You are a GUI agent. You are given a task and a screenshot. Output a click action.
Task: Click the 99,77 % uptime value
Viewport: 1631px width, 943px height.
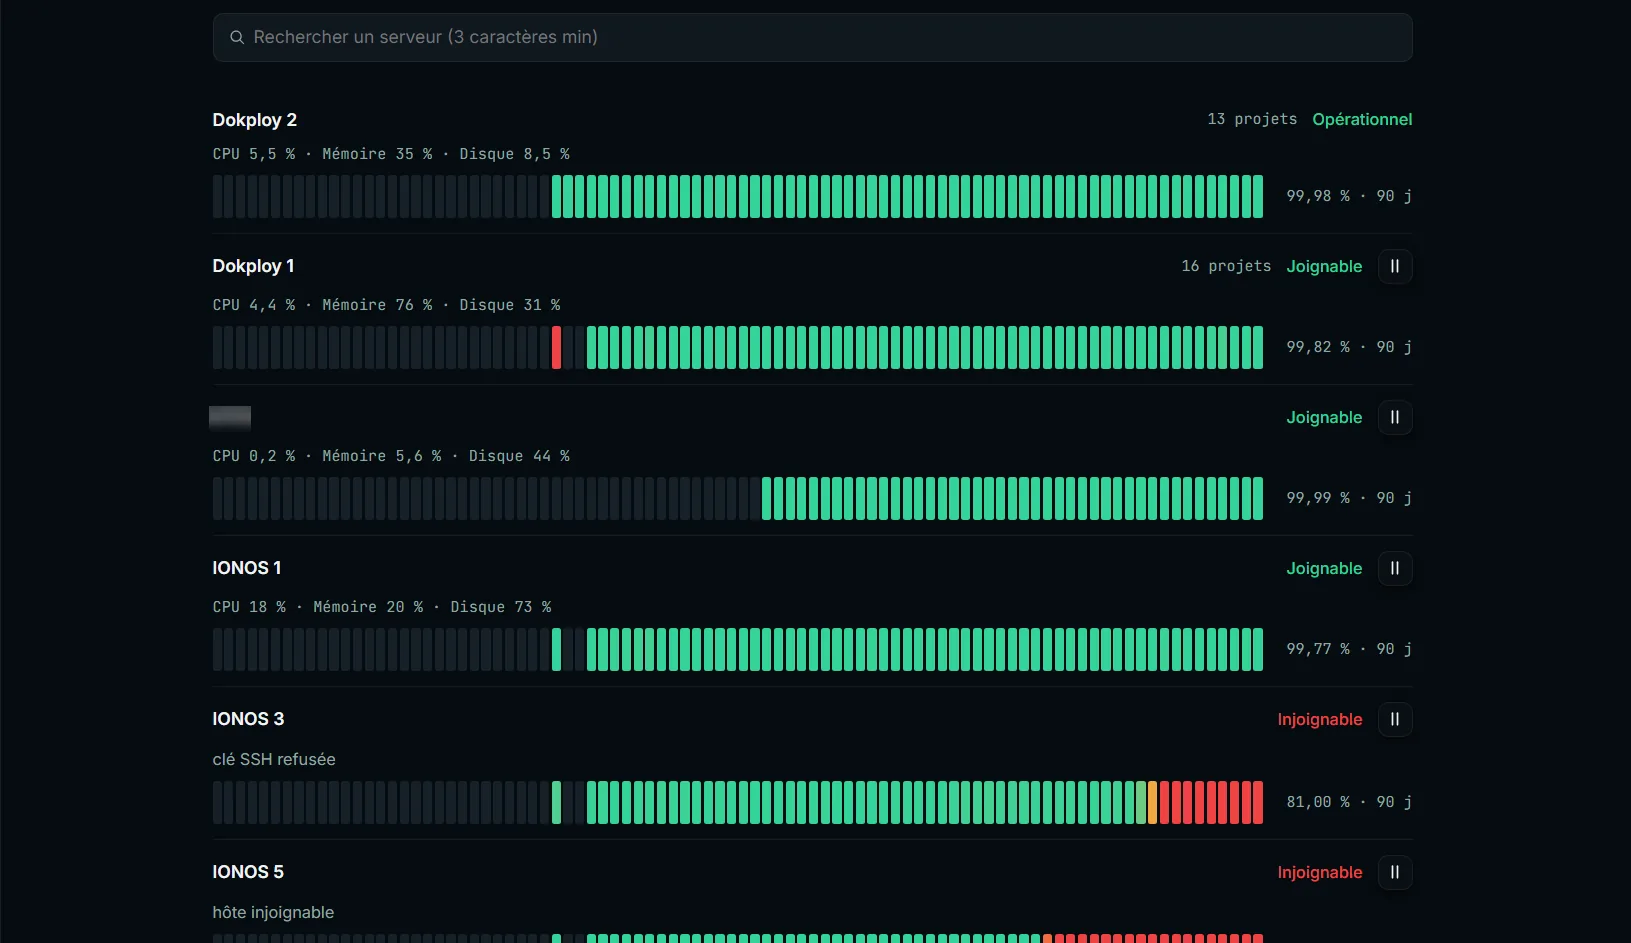1318,649
